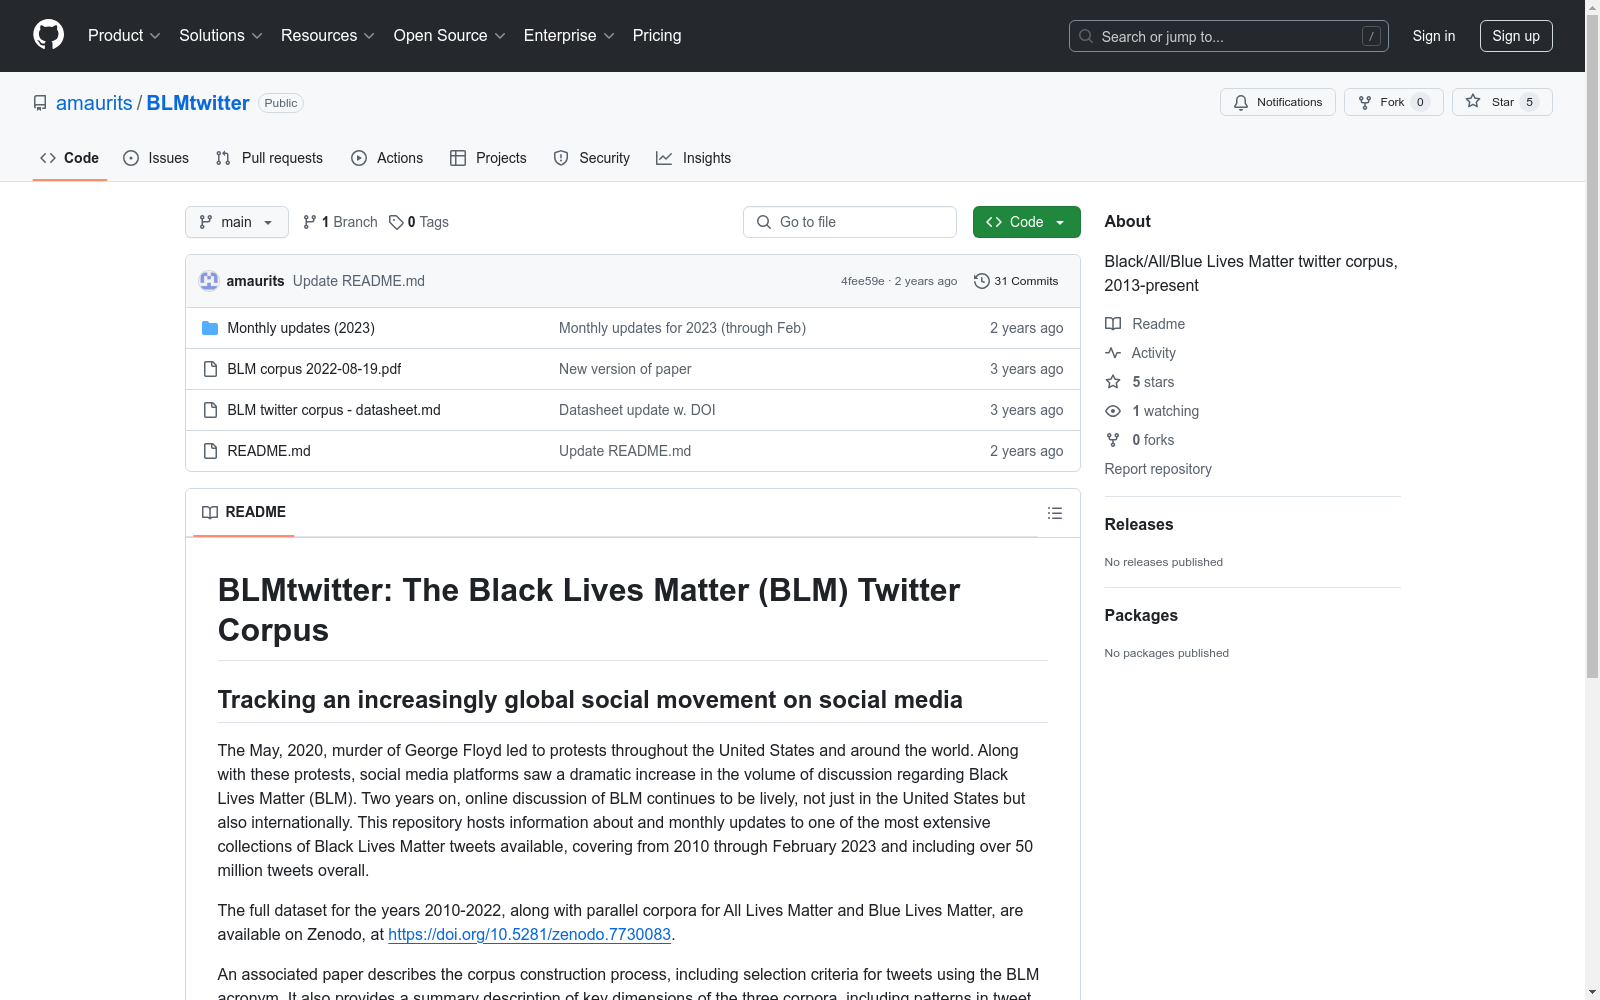Click the Sign up button
The width and height of the screenshot is (1600, 1000).
pos(1516,36)
